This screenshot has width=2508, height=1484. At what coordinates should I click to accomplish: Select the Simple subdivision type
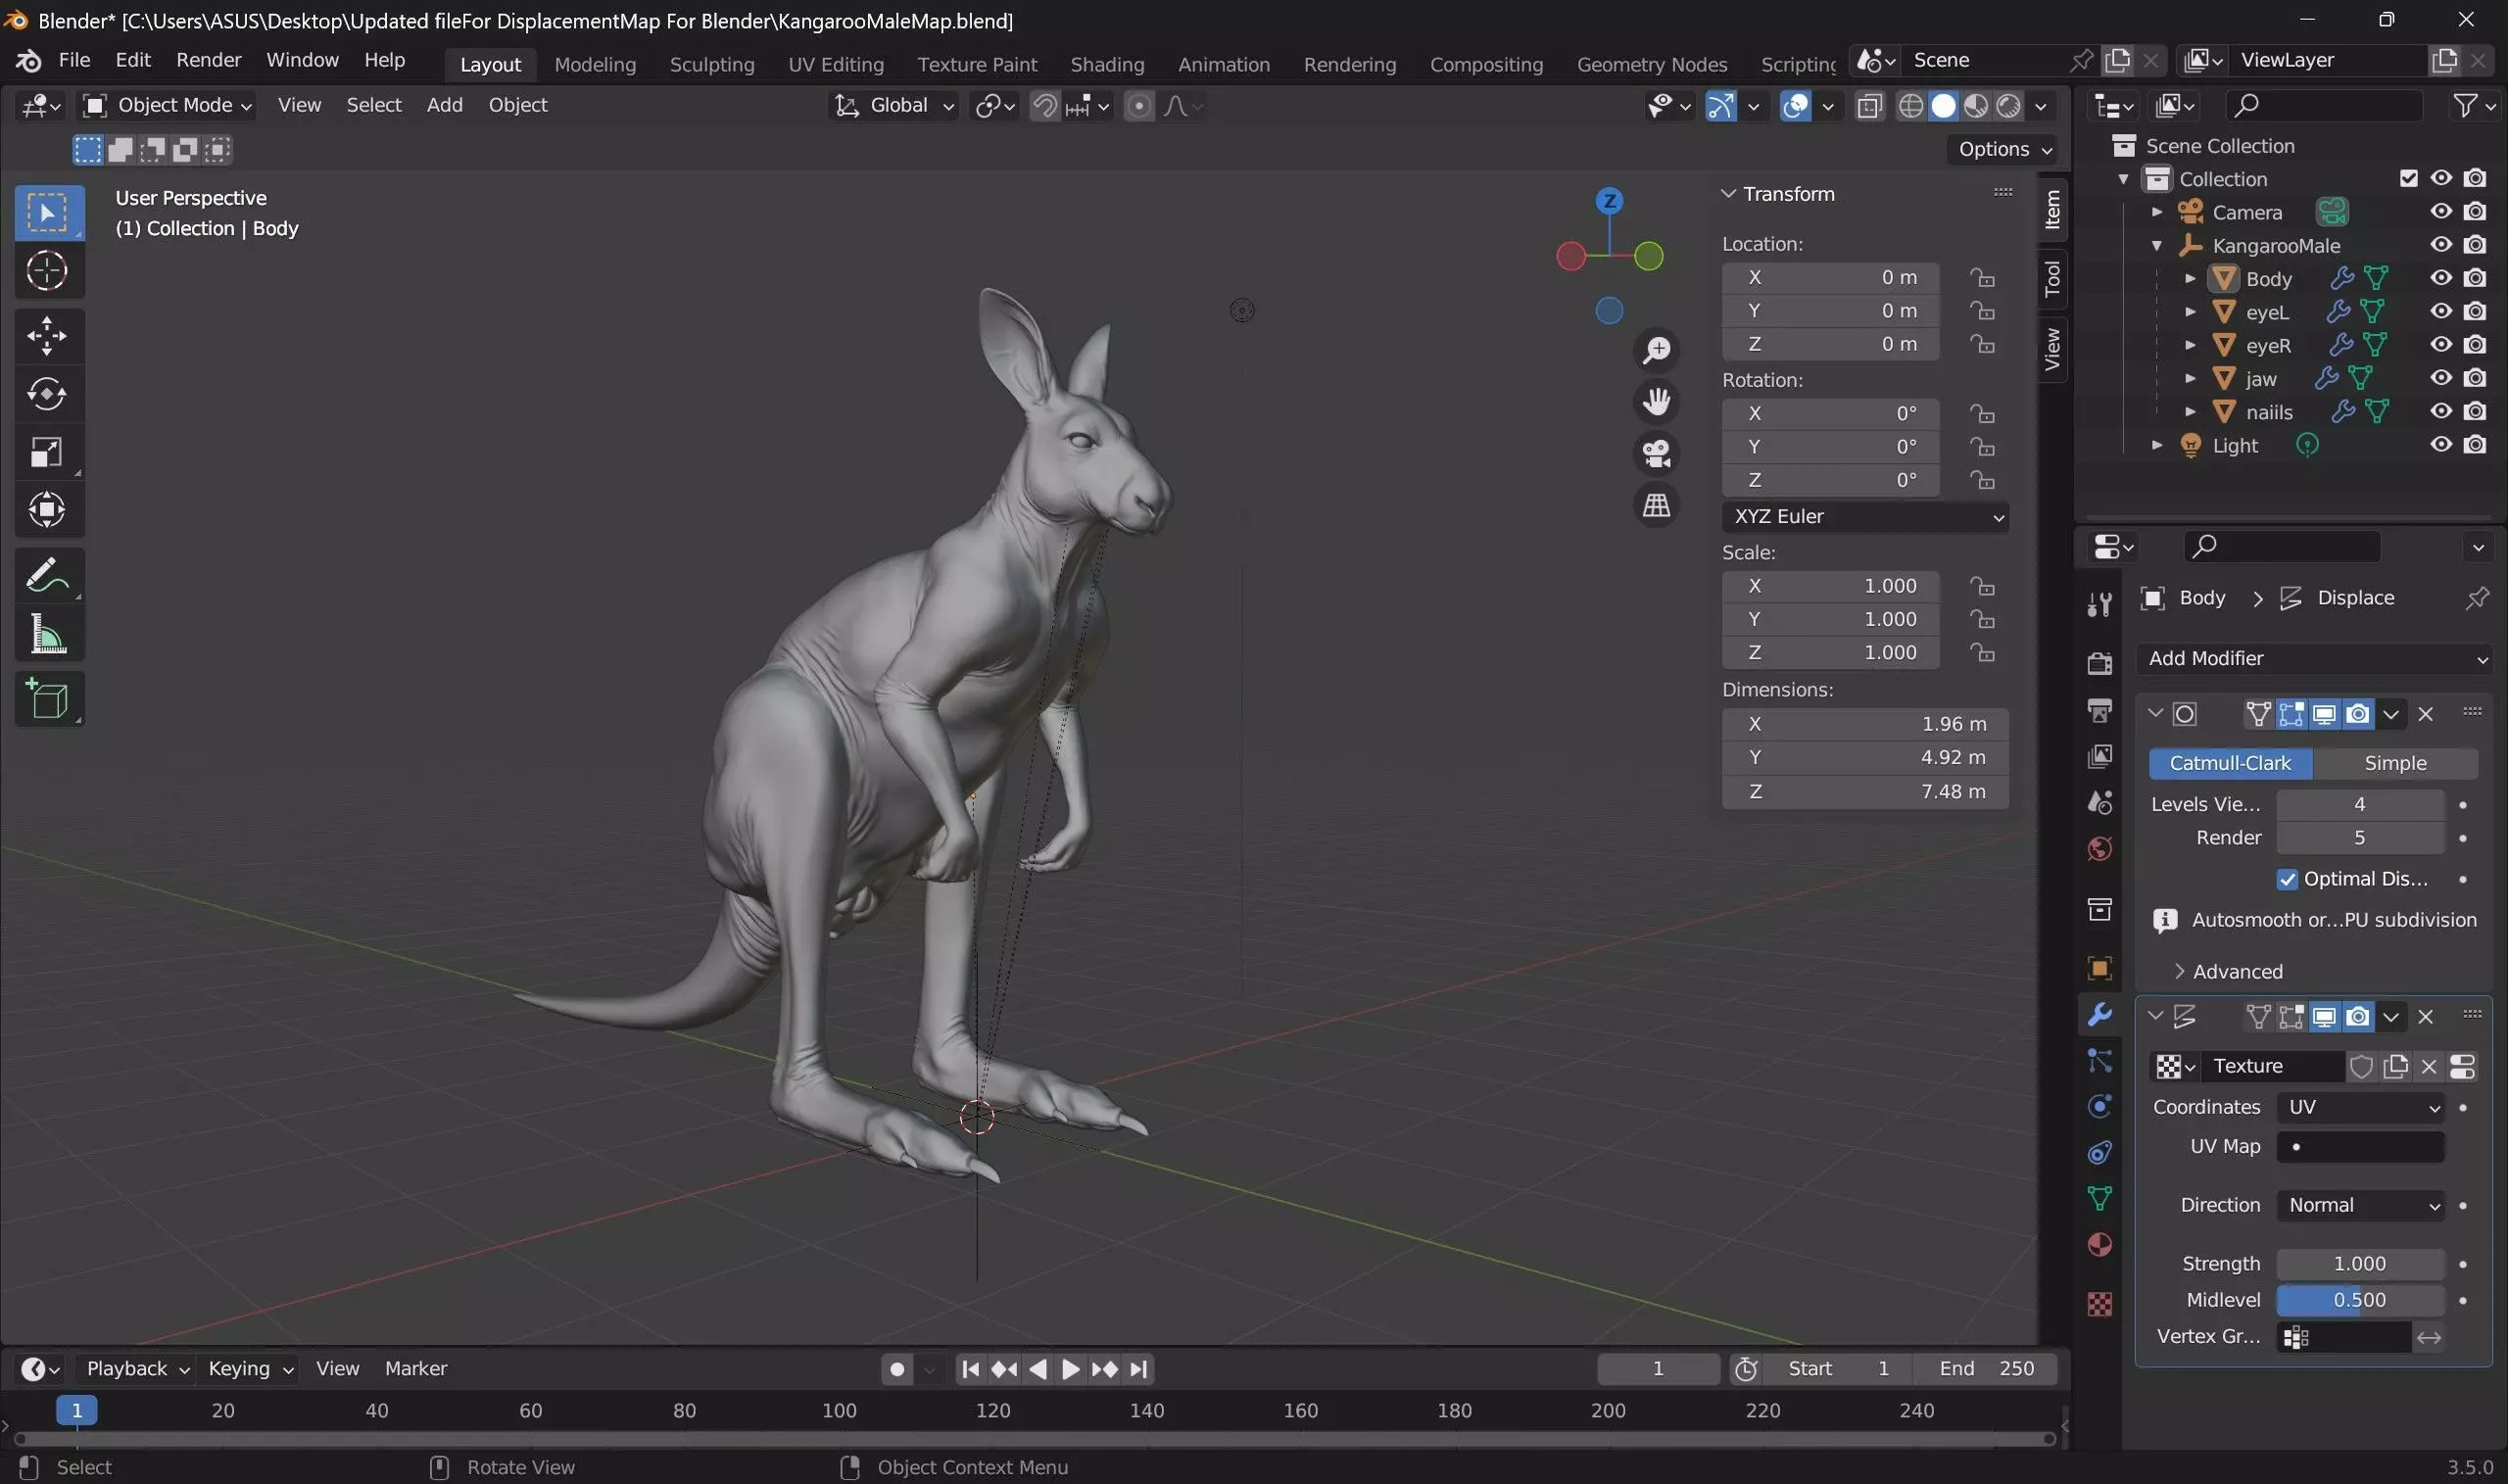pos(2395,763)
